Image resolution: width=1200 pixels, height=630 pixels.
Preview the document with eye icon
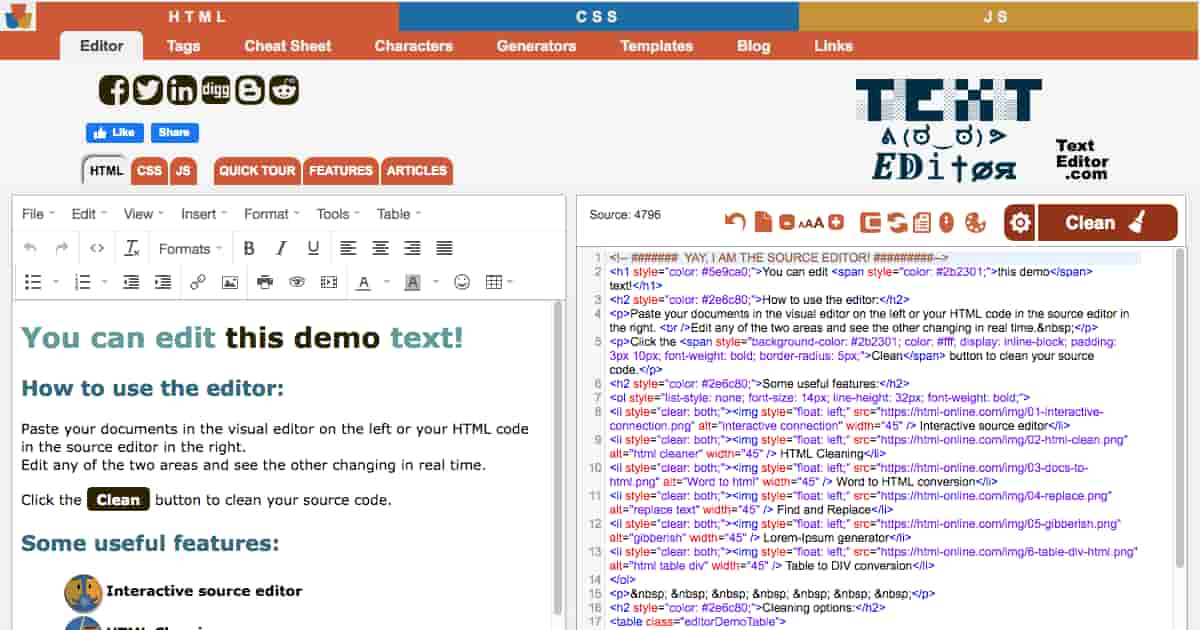click(x=297, y=282)
